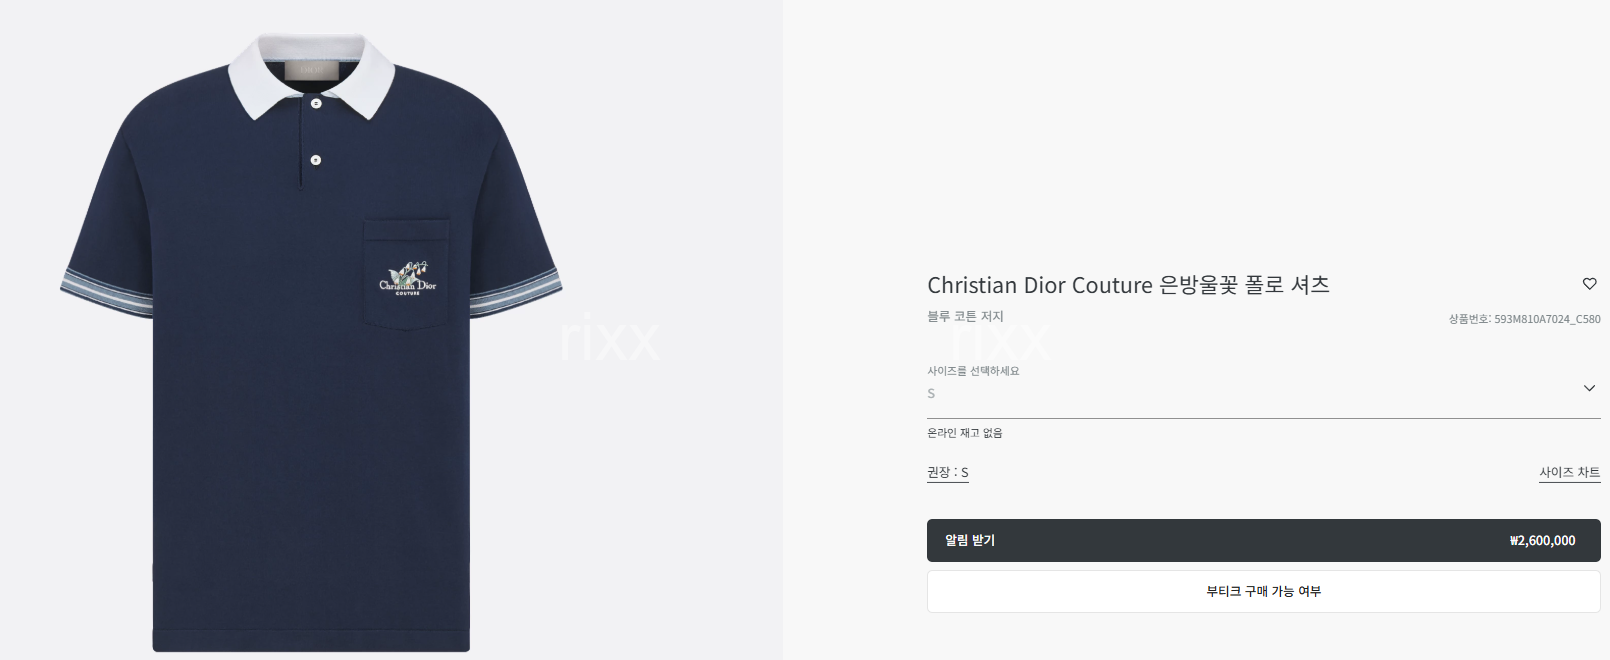This screenshot has height=660, width=1610.
Task: Open the size dropdown showing S
Action: [1263, 393]
